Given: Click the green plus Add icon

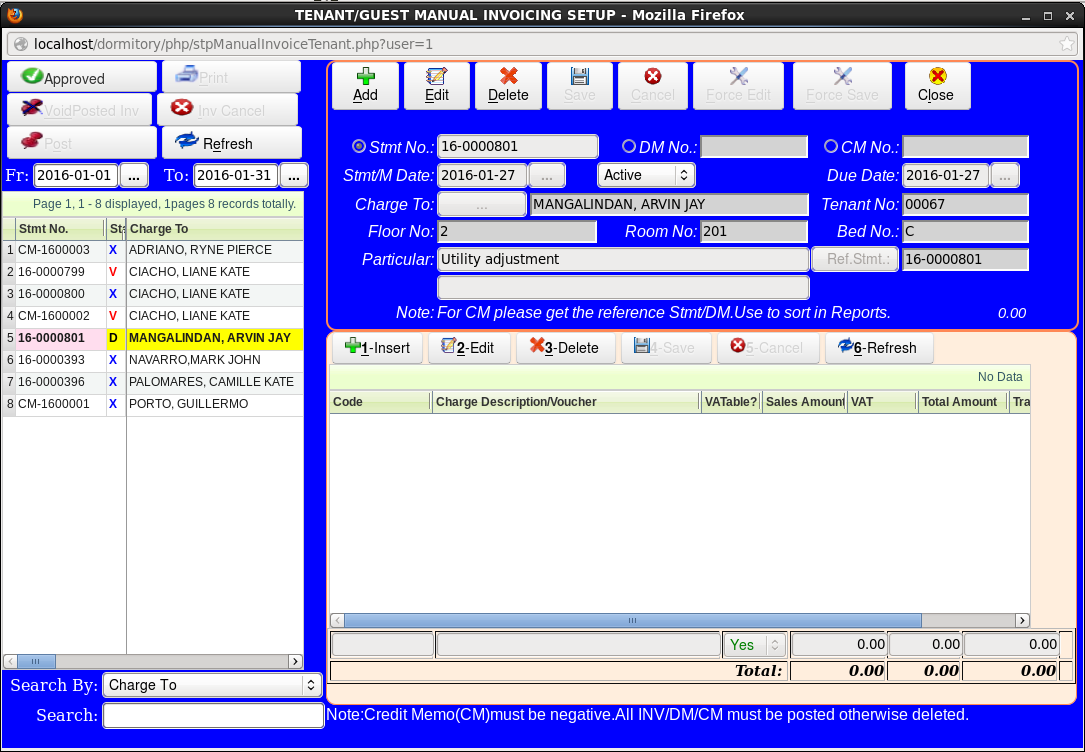Looking at the screenshot, I should click(365, 77).
